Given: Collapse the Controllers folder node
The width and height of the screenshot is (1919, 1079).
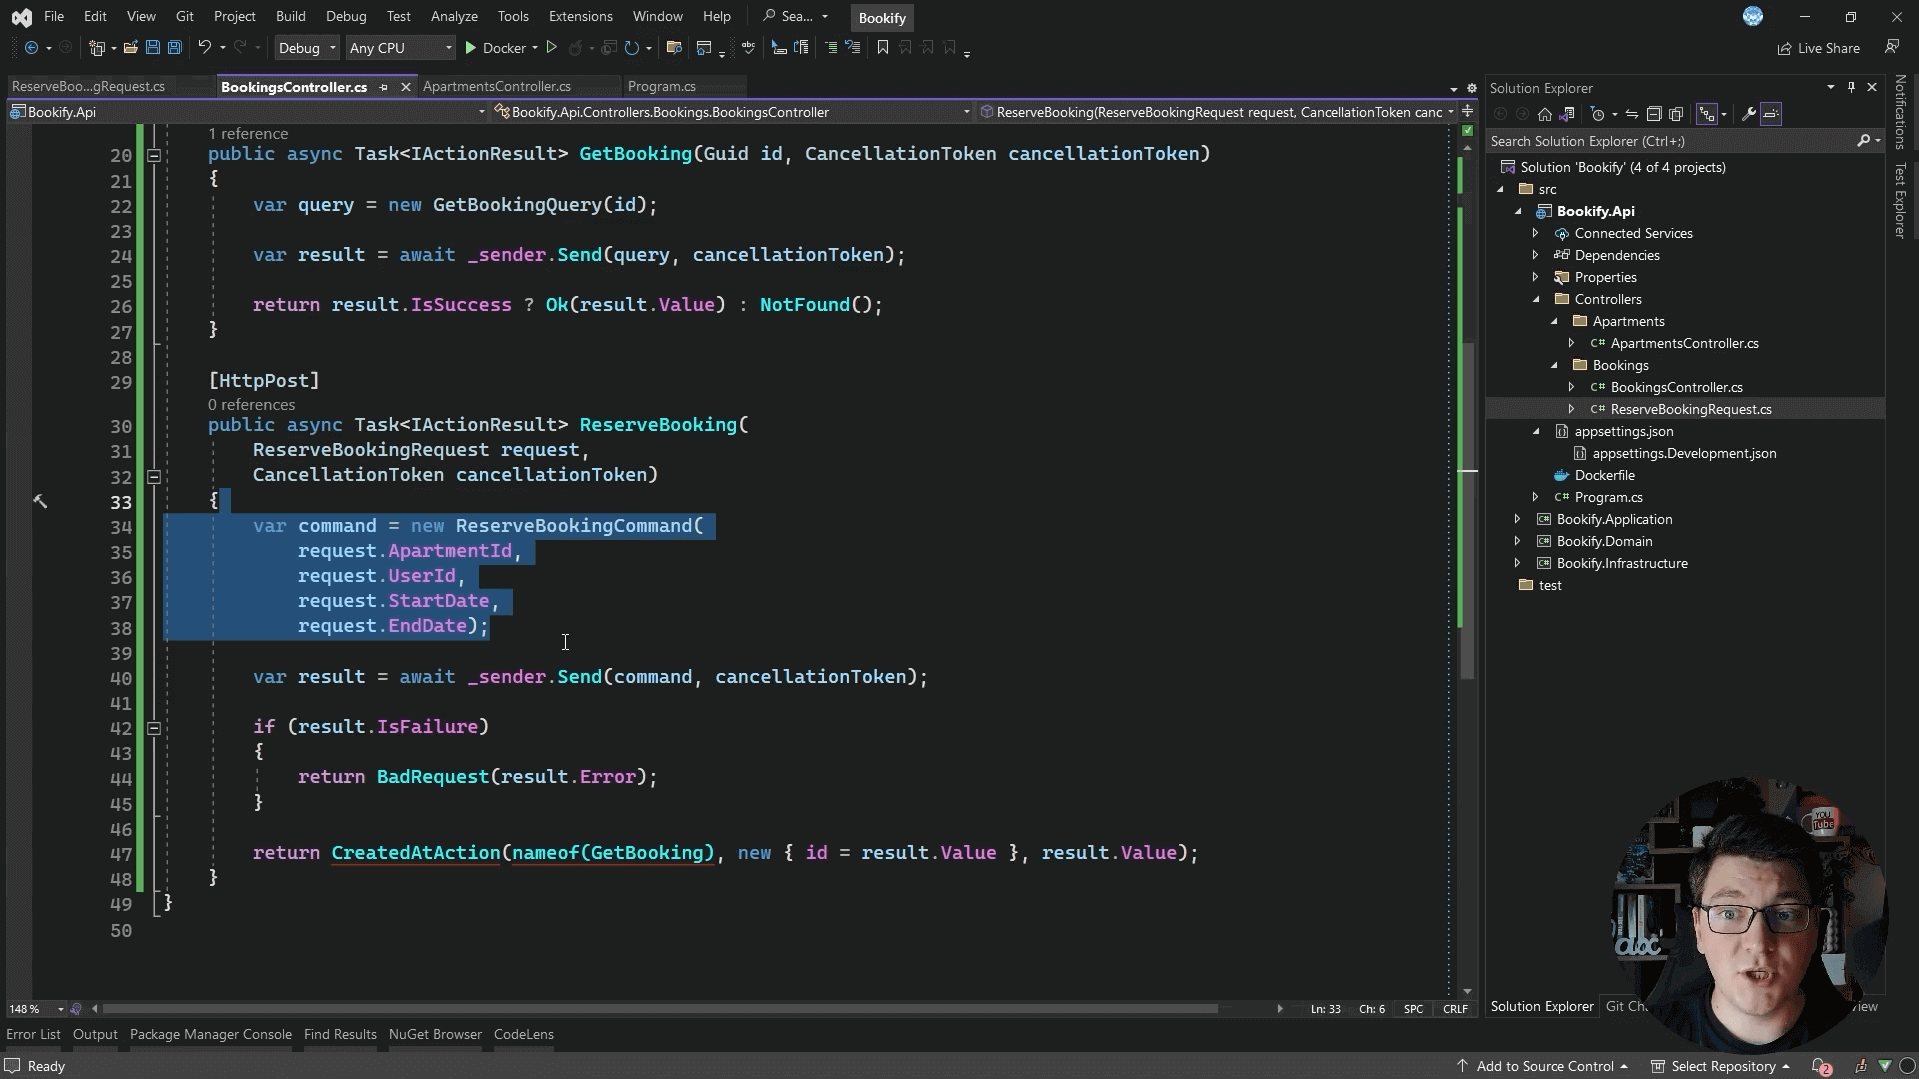Looking at the screenshot, I should click(x=1536, y=300).
